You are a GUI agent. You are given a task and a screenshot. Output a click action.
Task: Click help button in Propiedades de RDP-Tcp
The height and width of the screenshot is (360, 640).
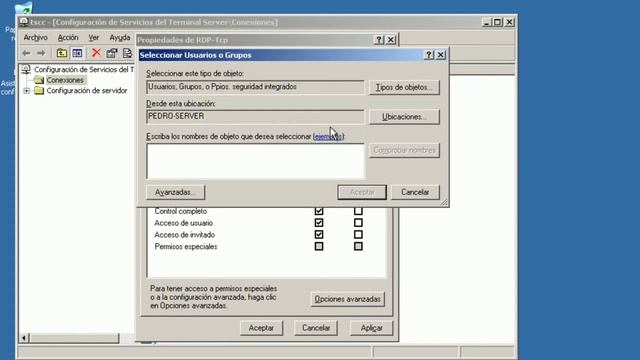point(379,40)
